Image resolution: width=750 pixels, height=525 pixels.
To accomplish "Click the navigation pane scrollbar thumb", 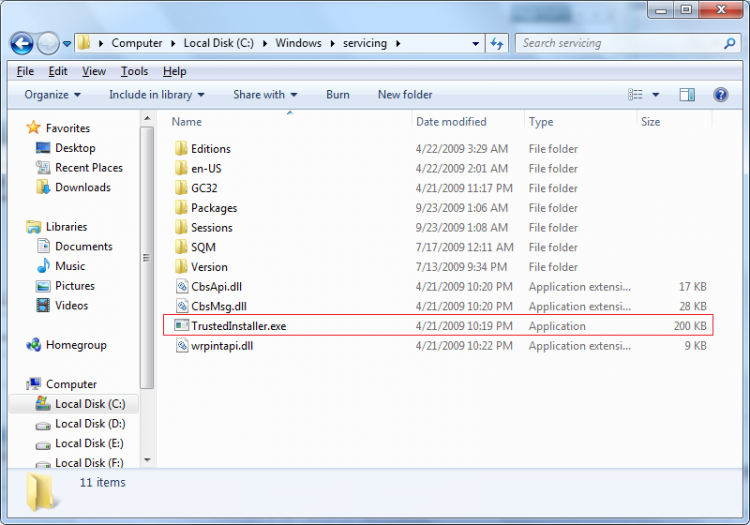I will (x=147, y=258).
